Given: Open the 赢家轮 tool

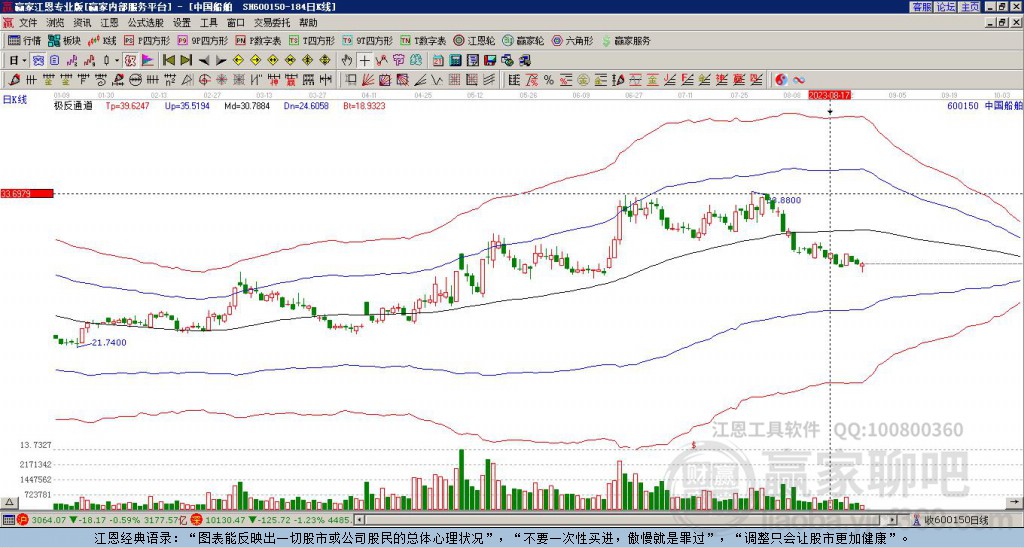Looking at the screenshot, I should [523, 40].
